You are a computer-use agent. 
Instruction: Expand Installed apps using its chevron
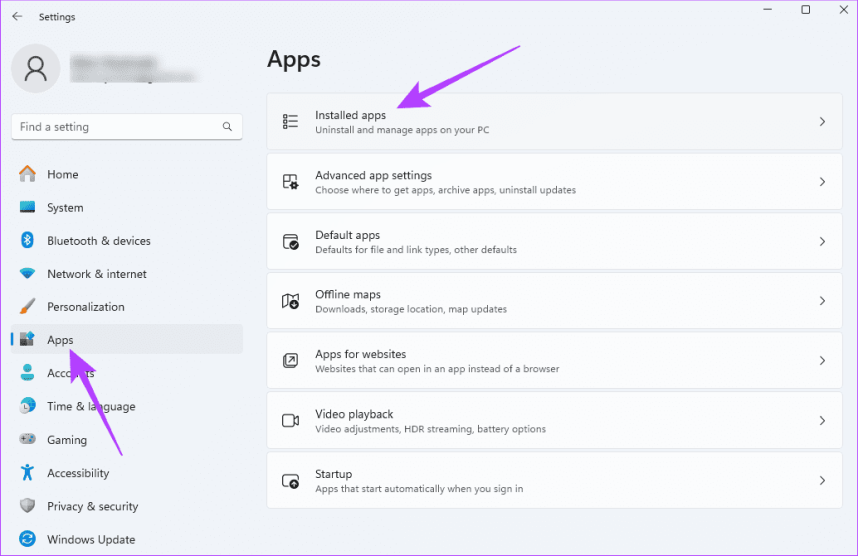(x=822, y=122)
